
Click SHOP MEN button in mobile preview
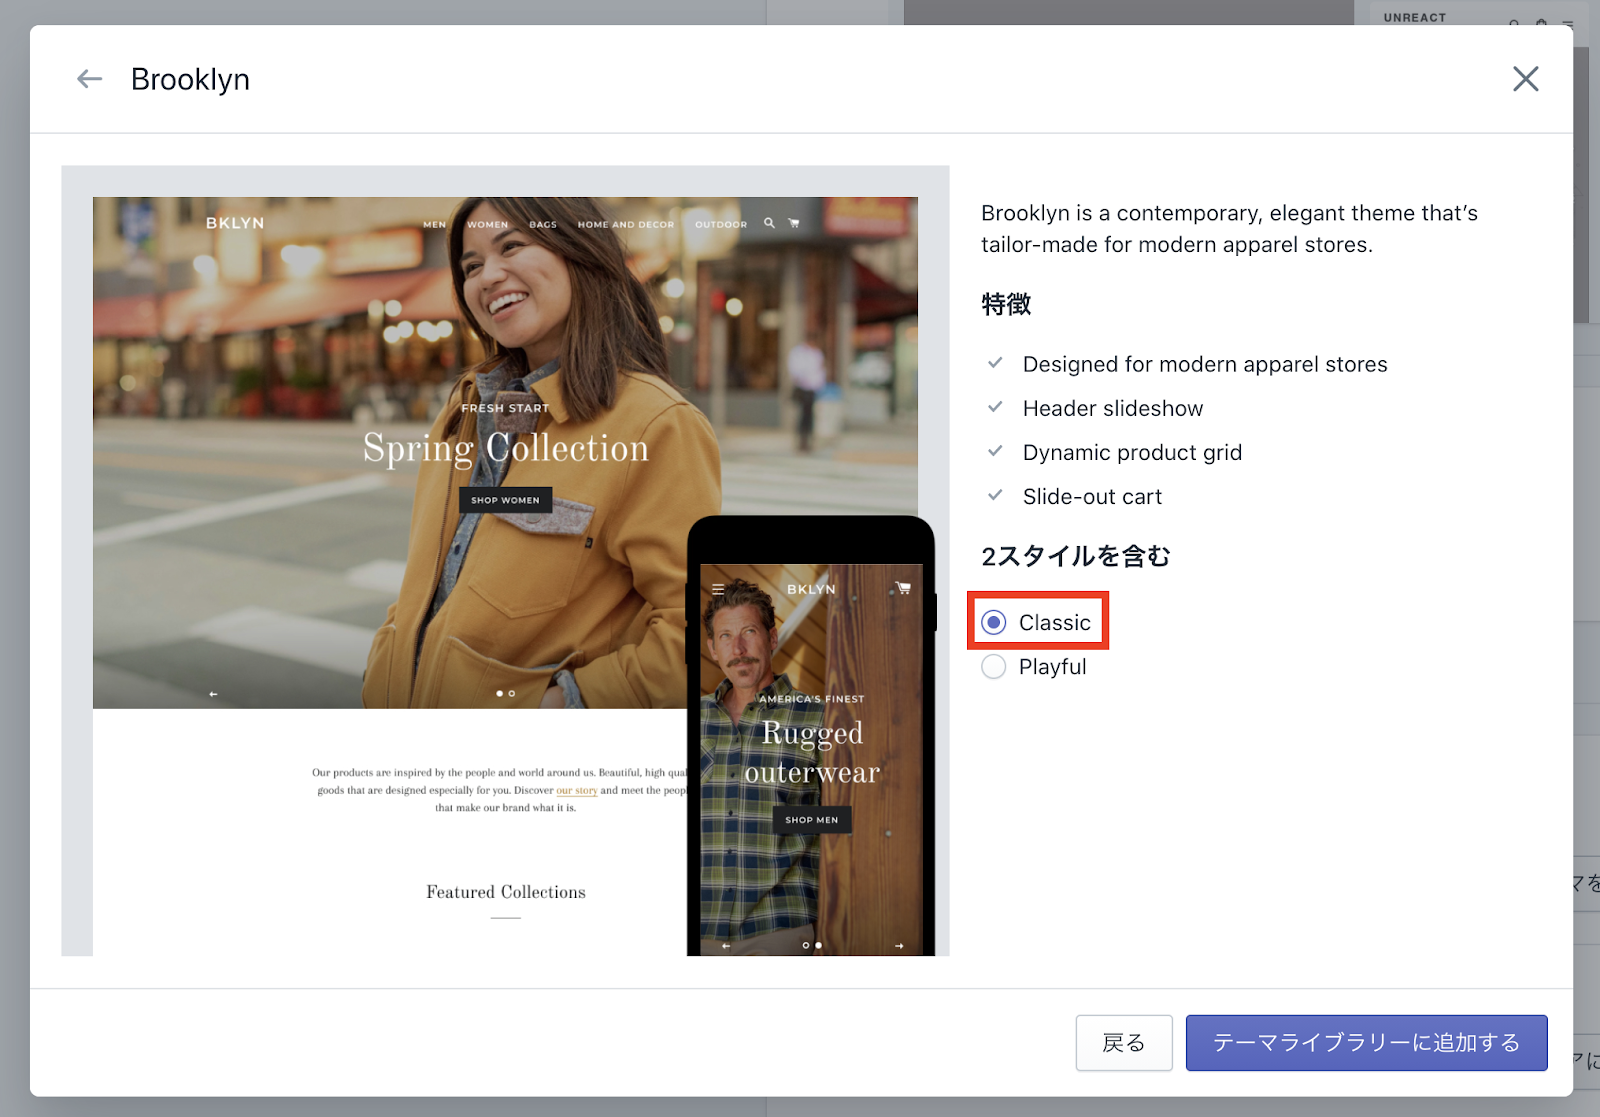click(x=811, y=820)
